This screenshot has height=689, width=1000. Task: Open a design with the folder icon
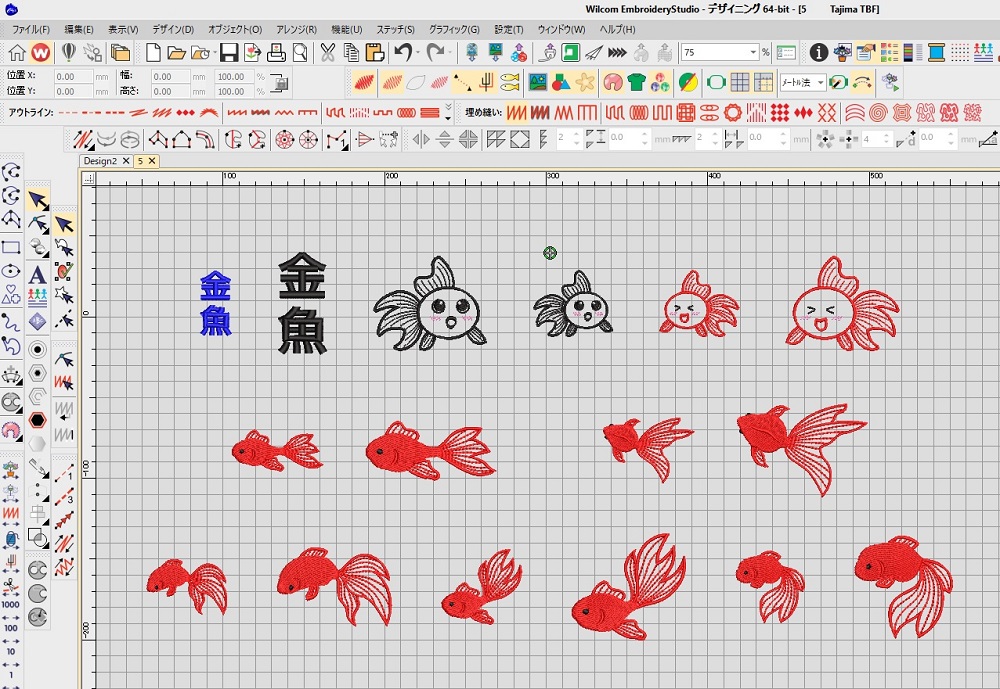click(176, 52)
